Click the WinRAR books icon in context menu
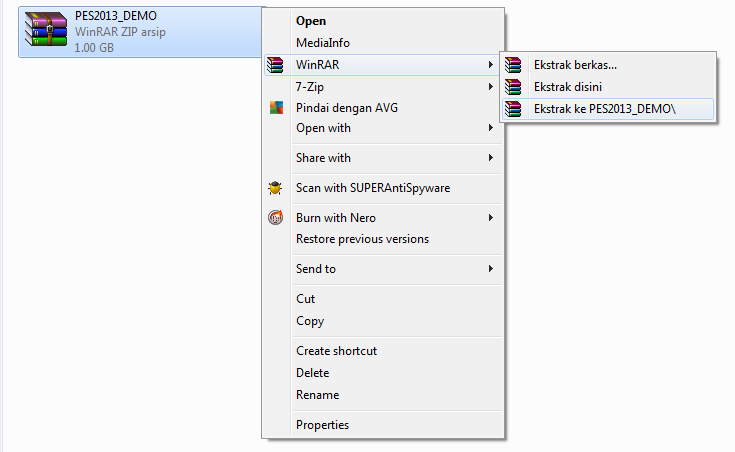735x452 pixels. tap(276, 65)
